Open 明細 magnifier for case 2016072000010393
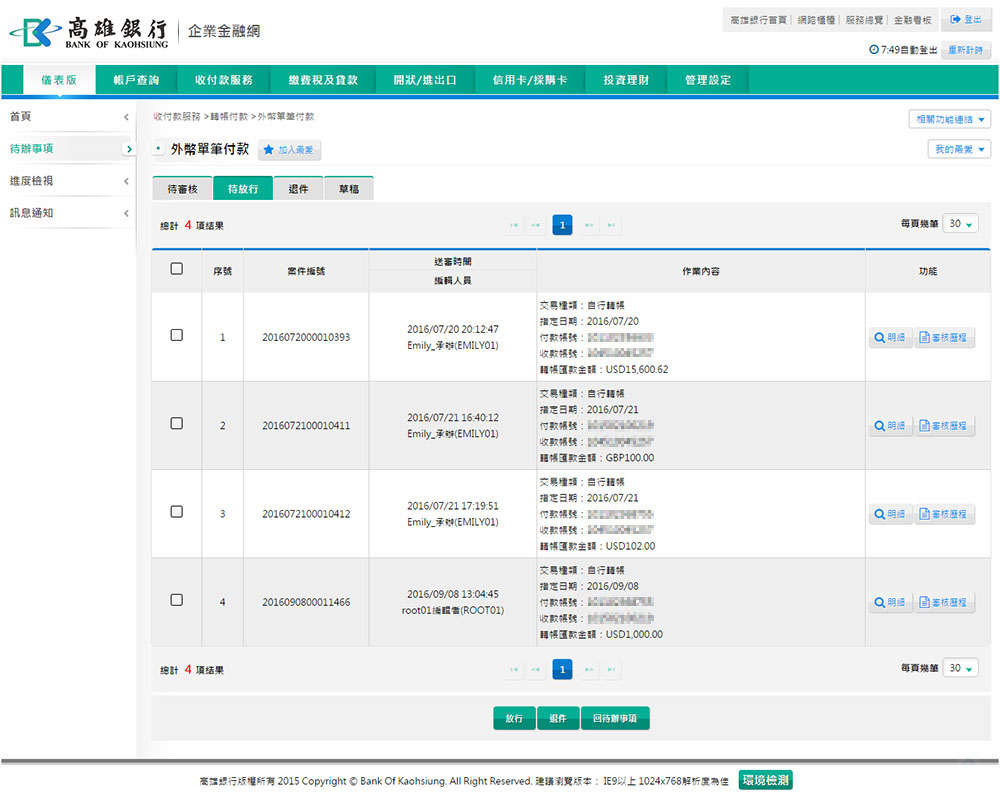Viewport: 1000px width, 802px height. point(889,337)
